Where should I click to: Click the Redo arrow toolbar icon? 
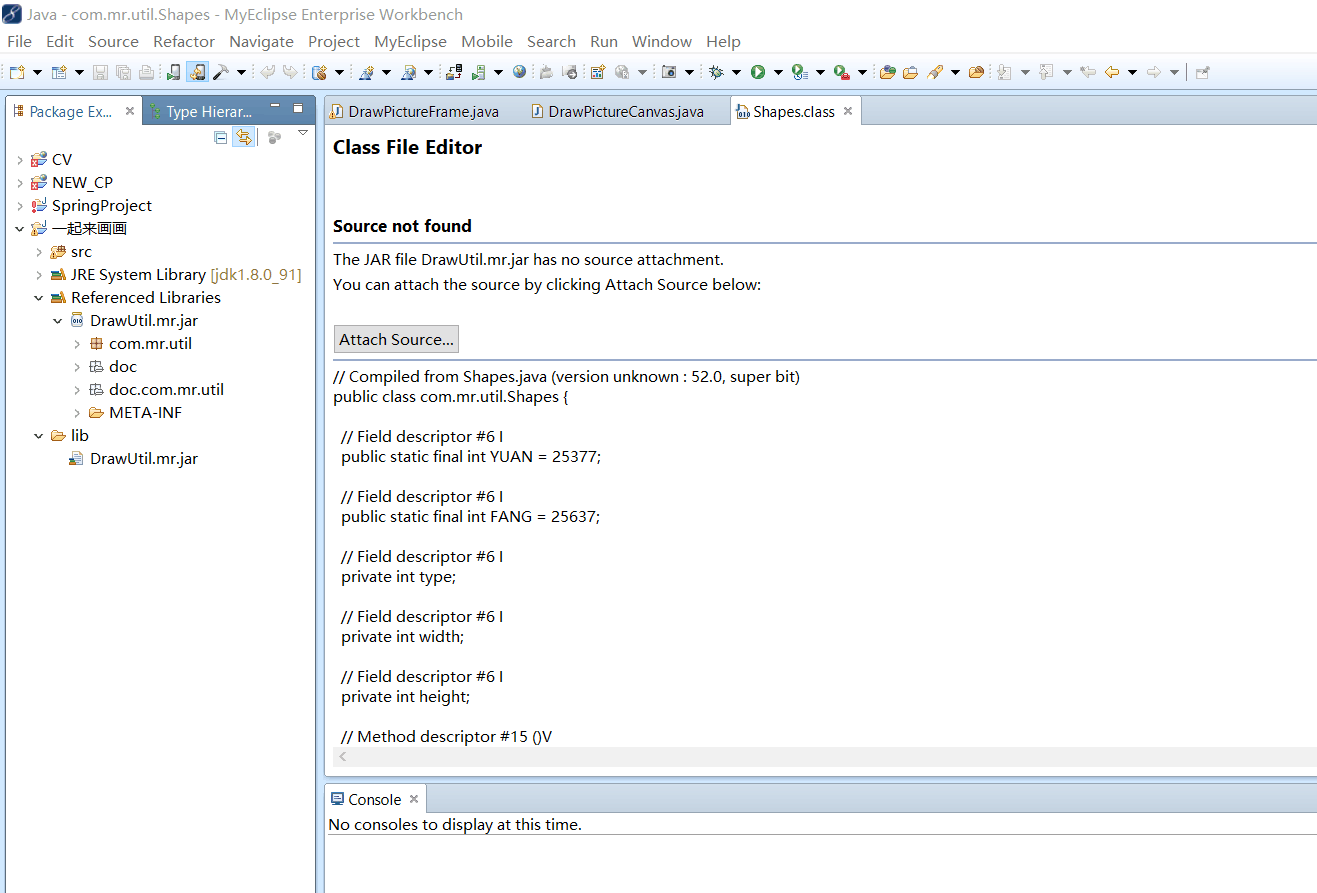pos(290,72)
